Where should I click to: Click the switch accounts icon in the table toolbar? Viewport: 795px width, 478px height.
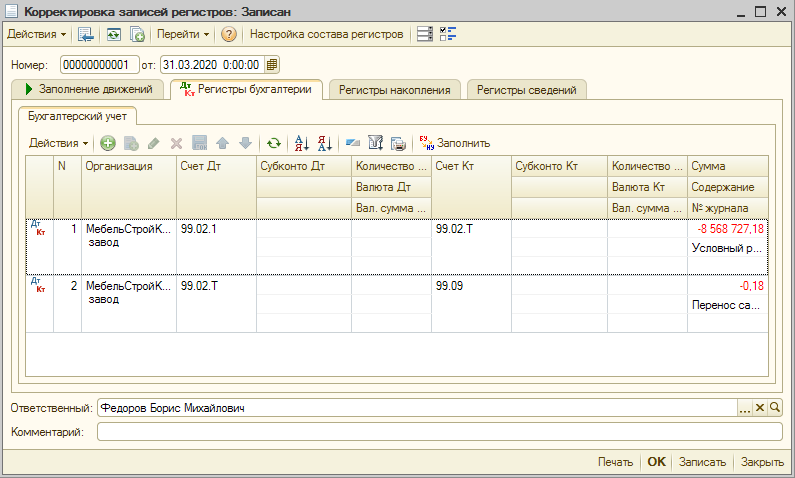(x=352, y=143)
